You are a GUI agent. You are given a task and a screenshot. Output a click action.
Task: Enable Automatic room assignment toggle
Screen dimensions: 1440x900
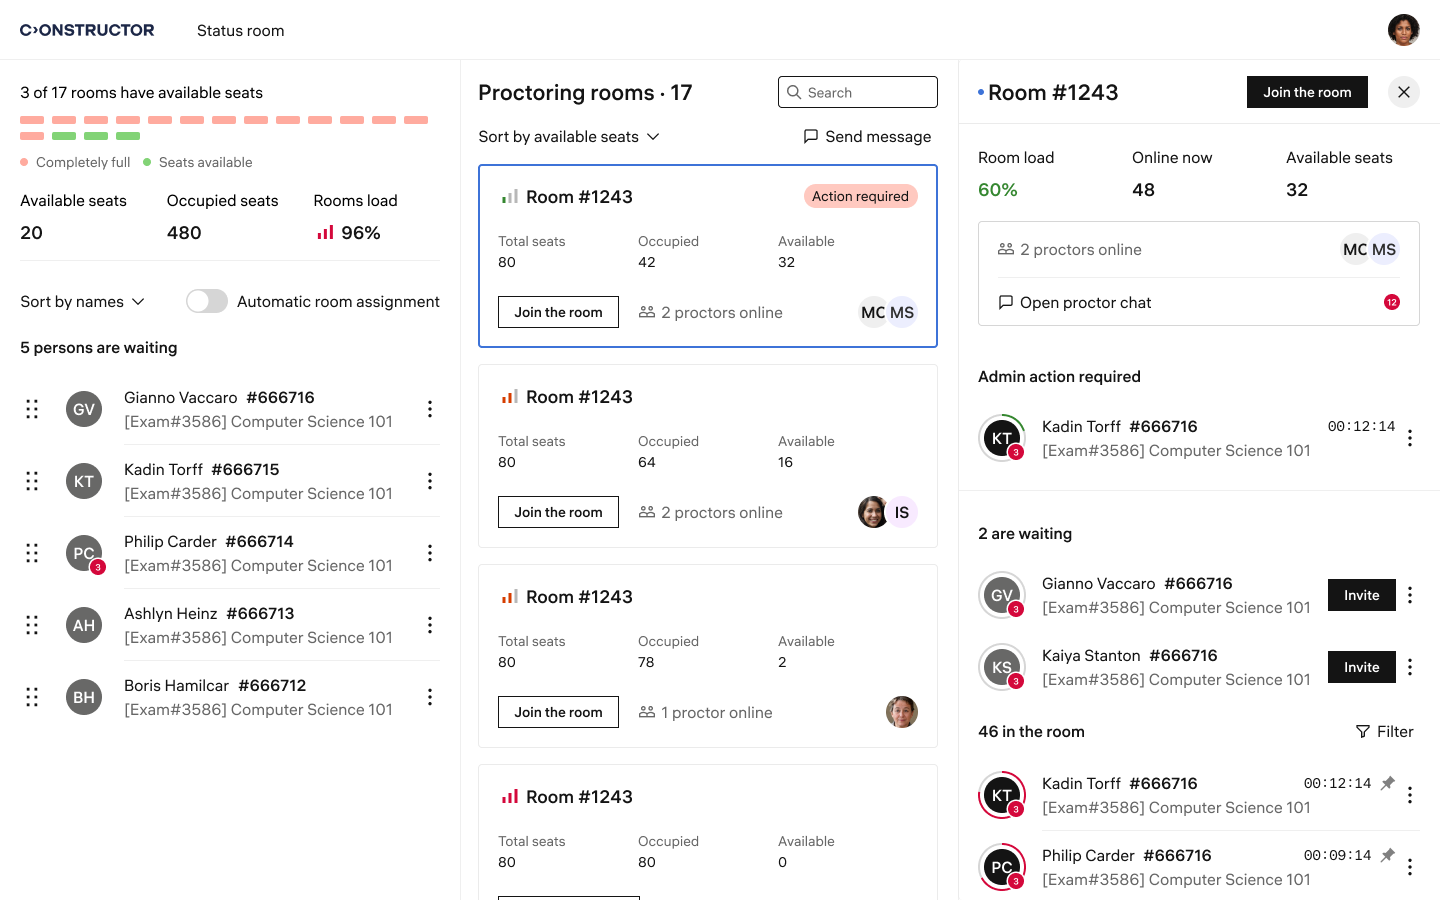(x=207, y=301)
